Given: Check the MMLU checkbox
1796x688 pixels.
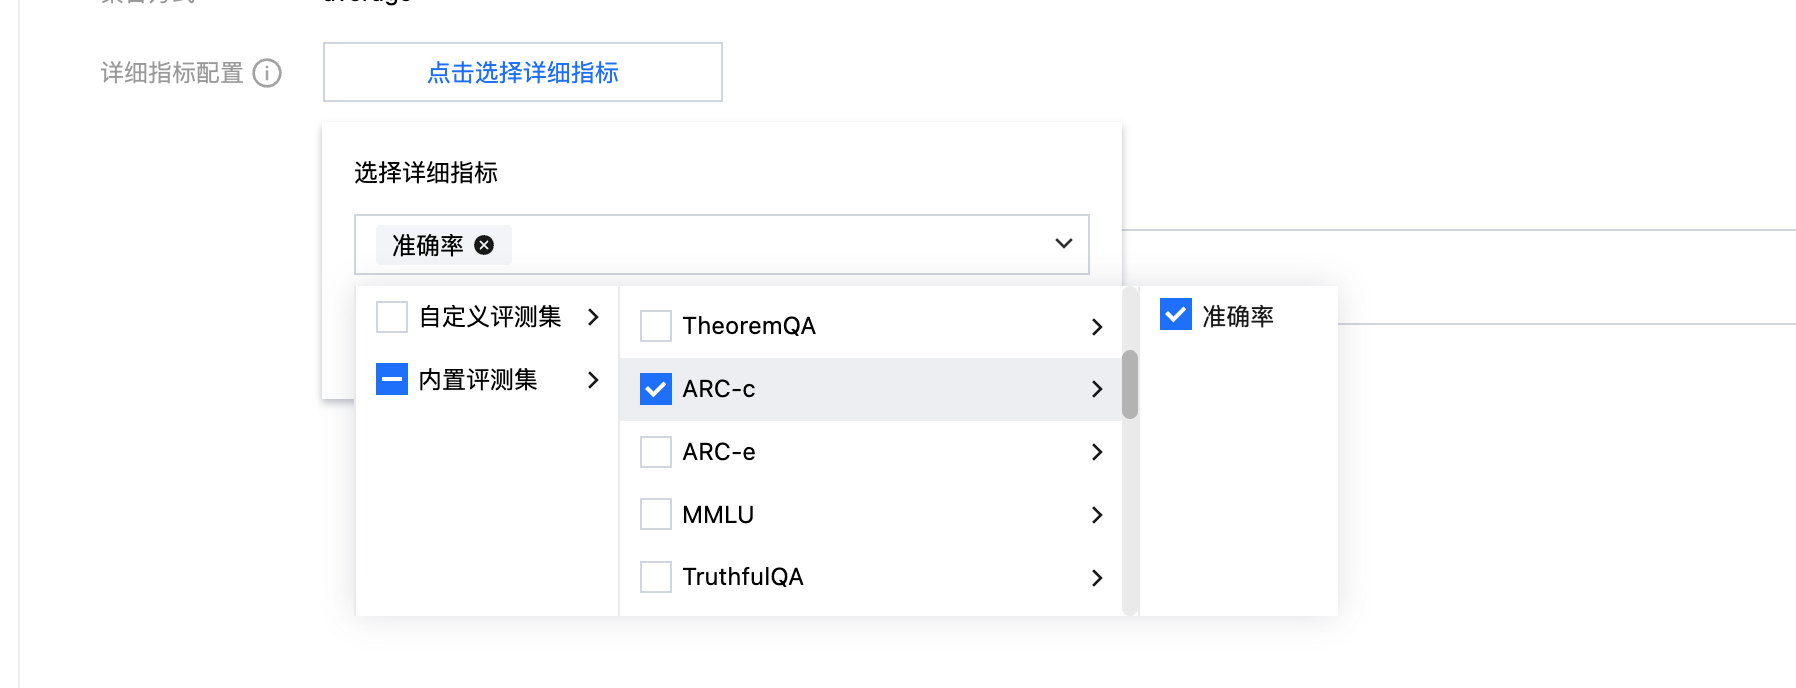Looking at the screenshot, I should [x=656, y=515].
